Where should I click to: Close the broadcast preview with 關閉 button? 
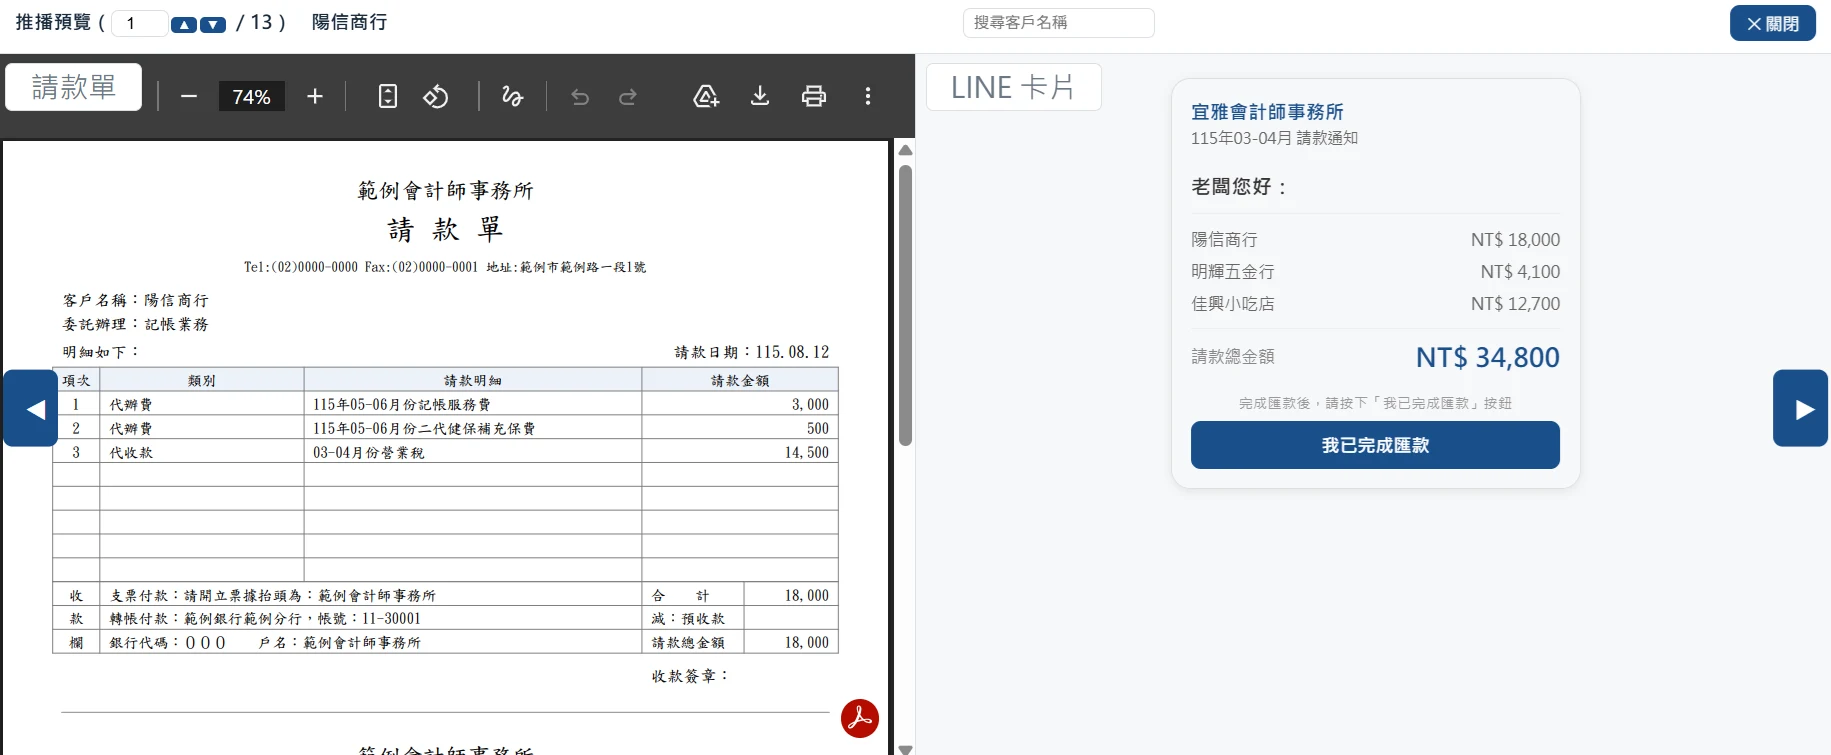click(x=1773, y=23)
